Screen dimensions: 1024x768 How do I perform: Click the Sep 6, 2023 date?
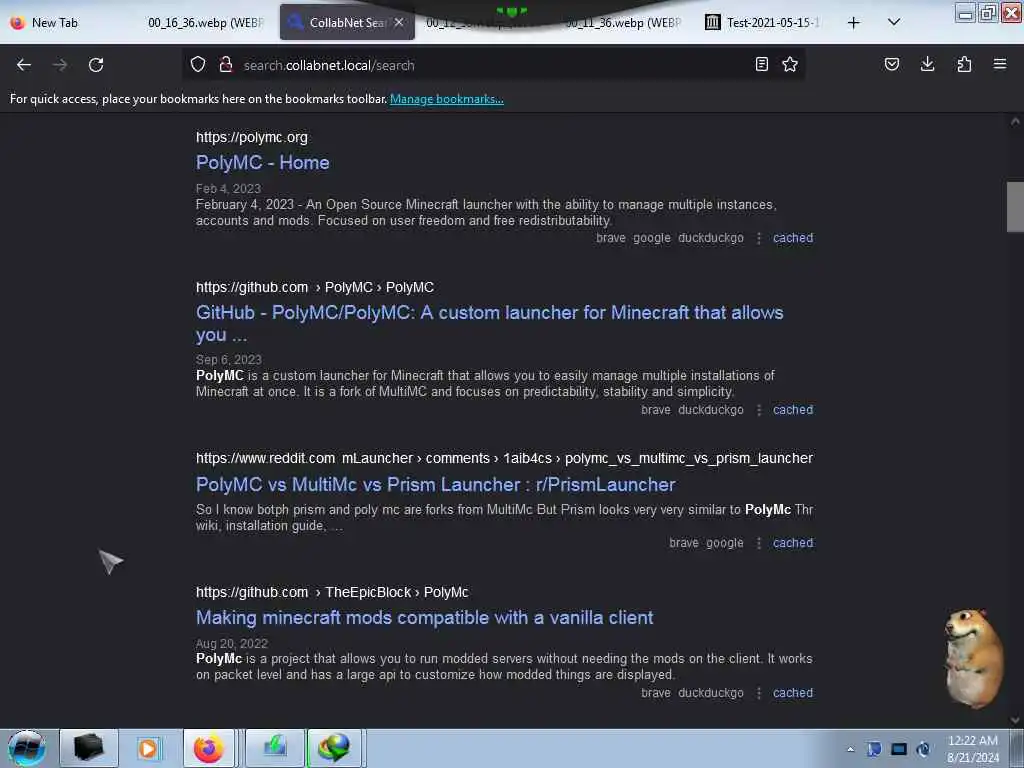229,360
